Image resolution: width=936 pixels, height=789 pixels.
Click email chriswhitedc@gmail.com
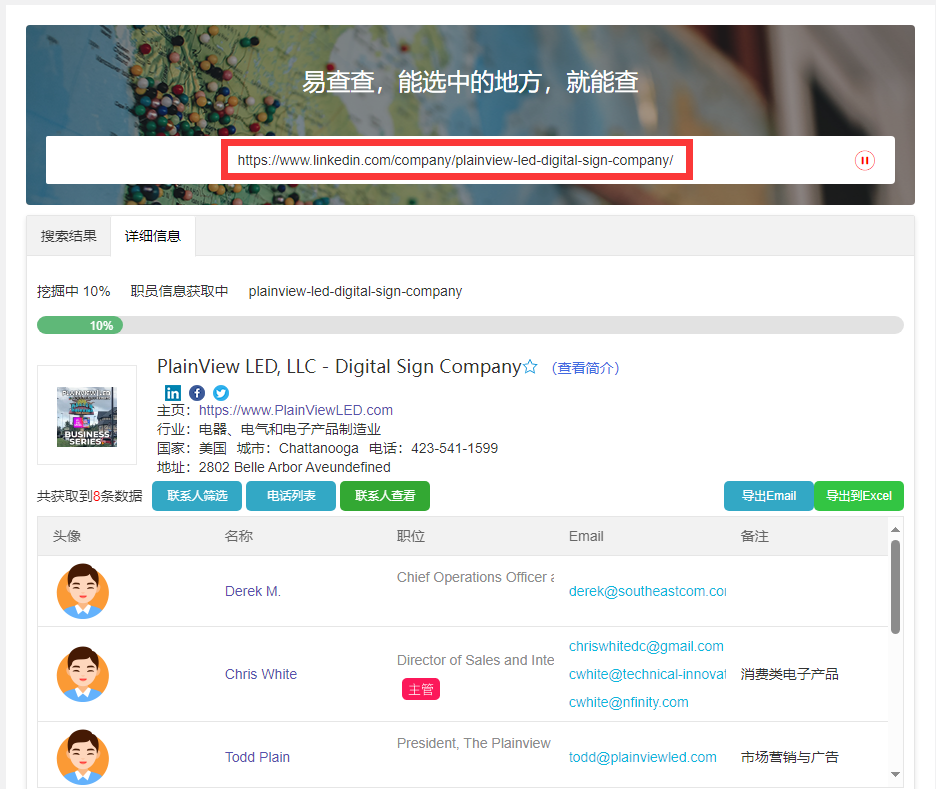coord(646,646)
